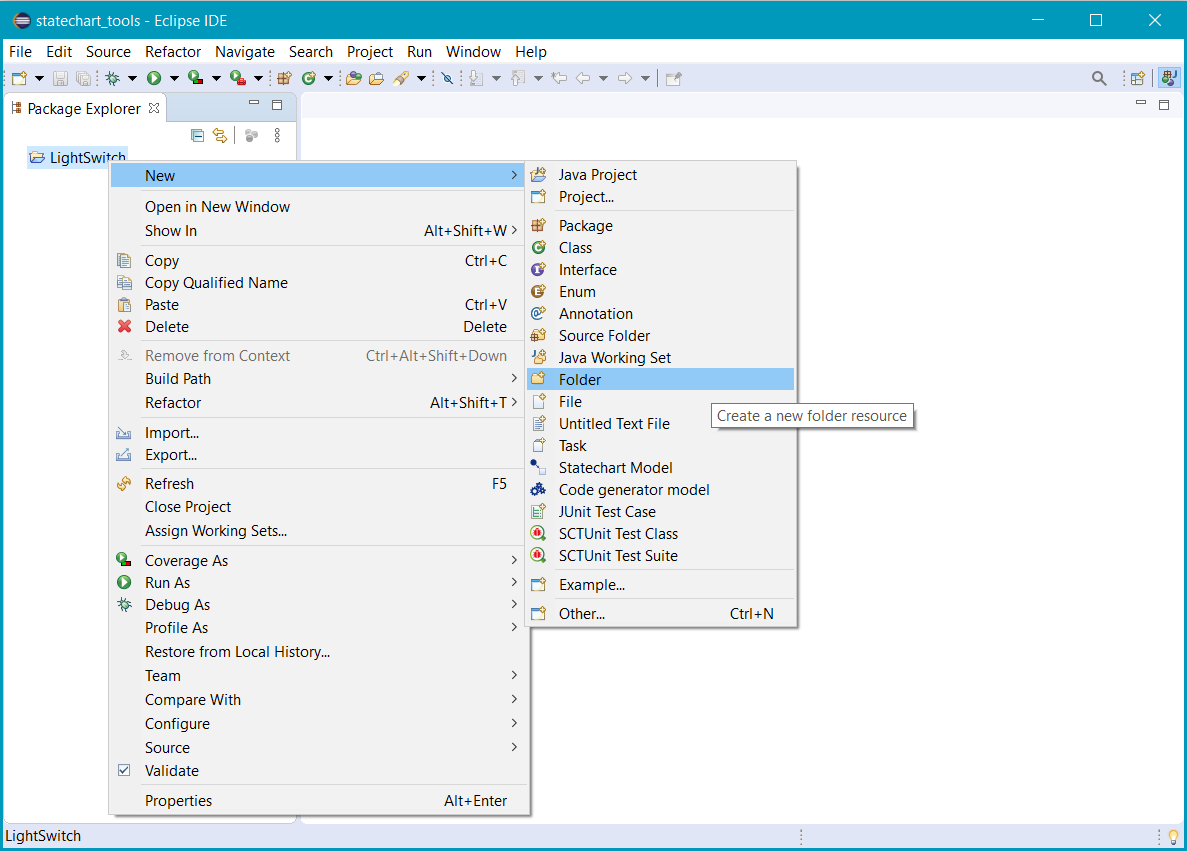The width and height of the screenshot is (1187, 851).
Task: Open dropdown arrow next to Coverage icon
Action: click(216, 78)
